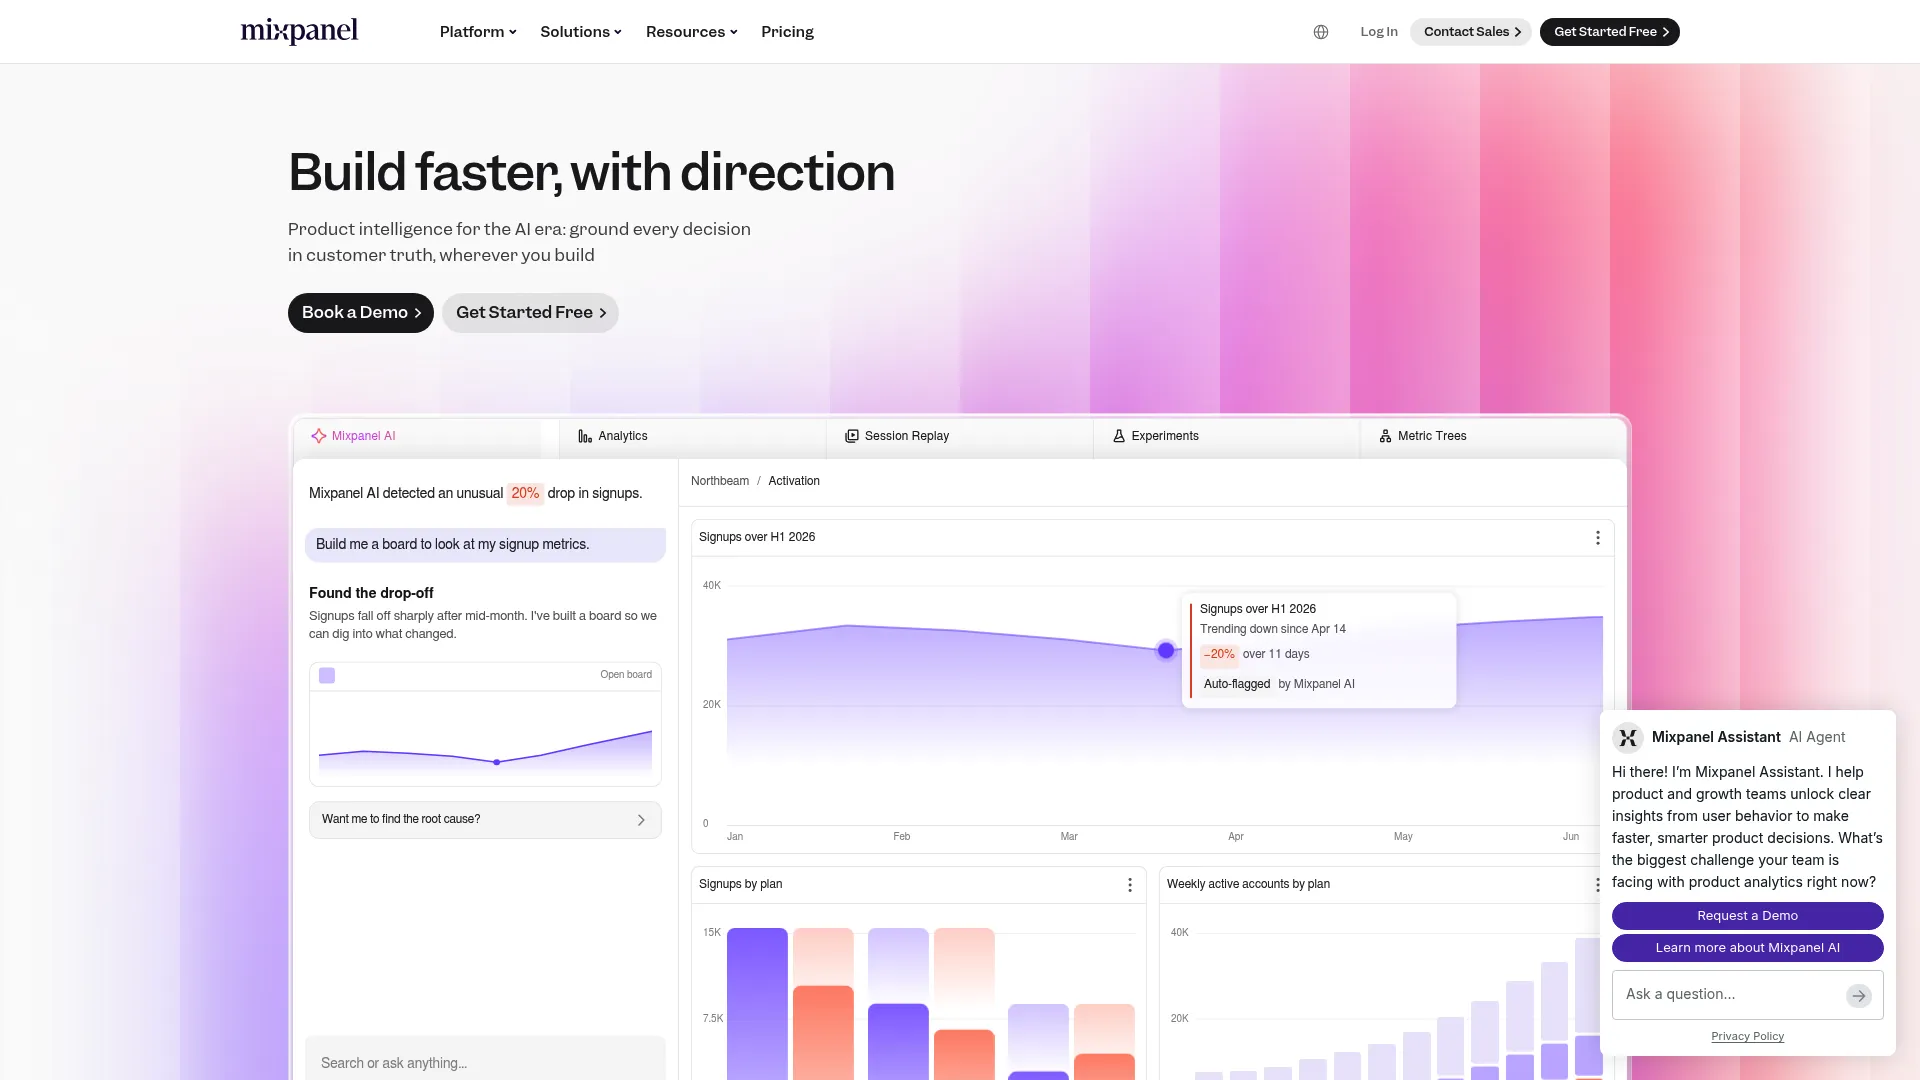Click 'Trending down since Apr 14' text
This screenshot has width=1920, height=1080.
pos(1272,630)
